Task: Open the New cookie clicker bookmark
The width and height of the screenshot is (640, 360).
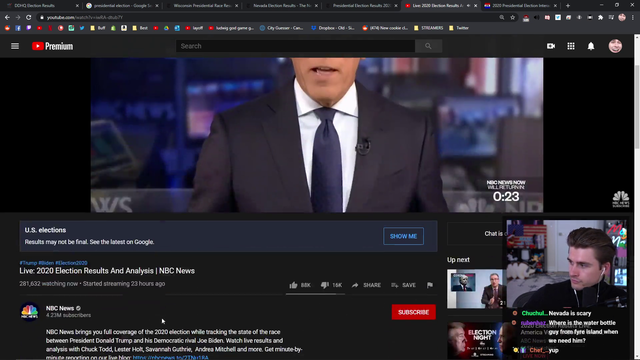Action: (x=385, y=28)
